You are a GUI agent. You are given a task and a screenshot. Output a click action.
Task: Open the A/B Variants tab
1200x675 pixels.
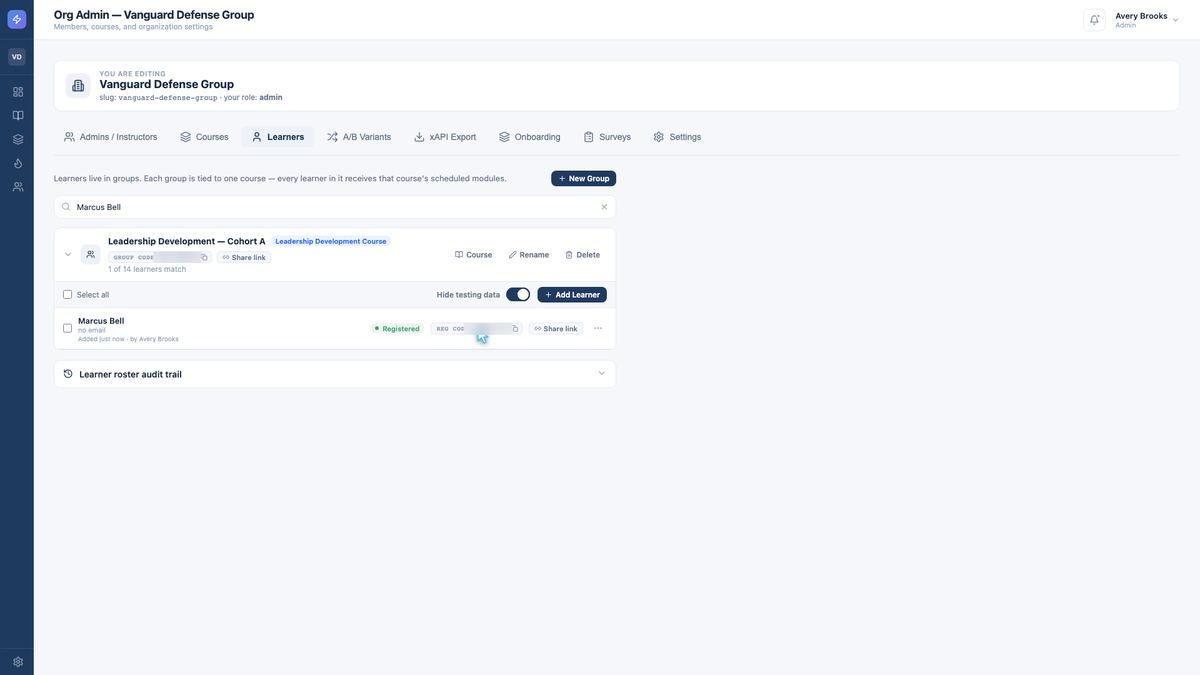359,137
